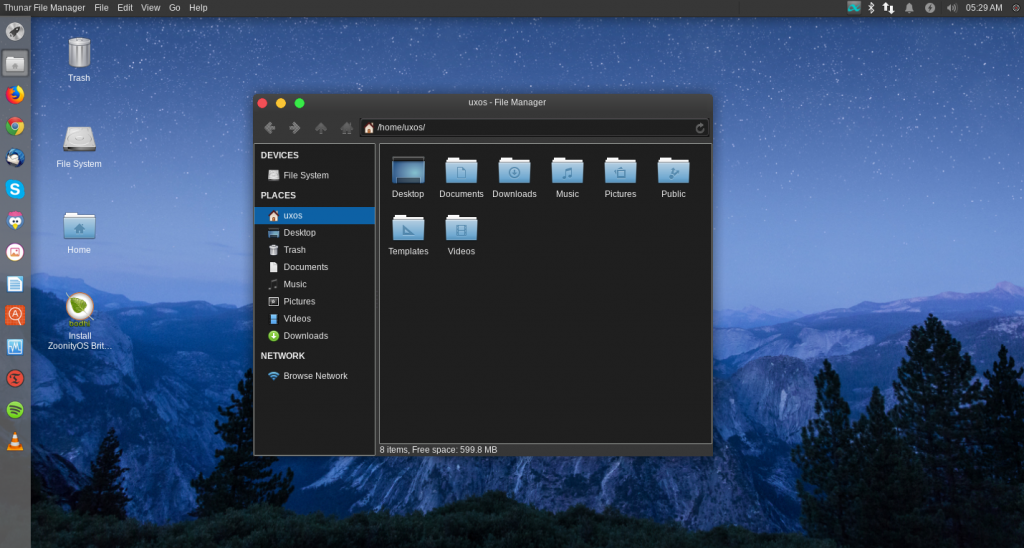This screenshot has height=548, width=1024.
Task: Select Browse Network in the sidebar
Action: [315, 376]
